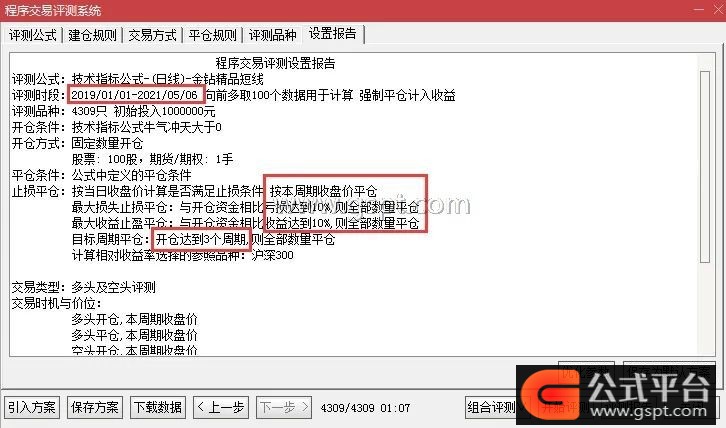Click the 保存方案 button
The image size is (726, 428).
(x=95, y=408)
